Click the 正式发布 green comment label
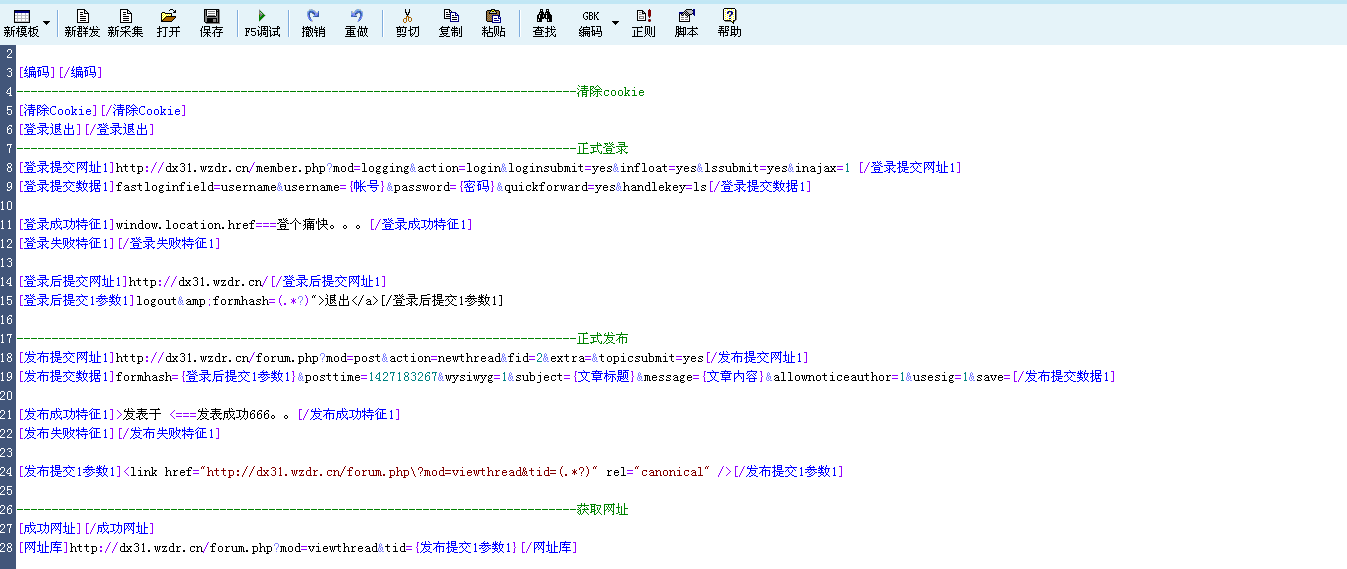The height and width of the screenshot is (569, 1347). click(x=602, y=339)
